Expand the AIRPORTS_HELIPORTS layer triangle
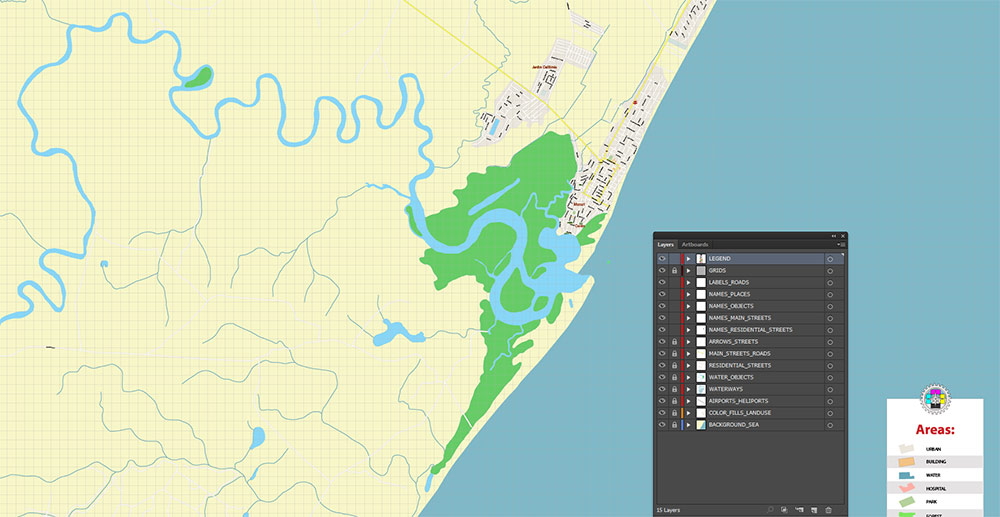Screen dimensions: 1000x517 (689, 401)
